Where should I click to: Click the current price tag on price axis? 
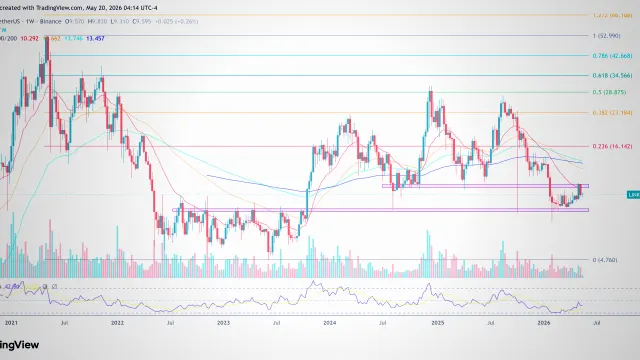[x=633, y=195]
